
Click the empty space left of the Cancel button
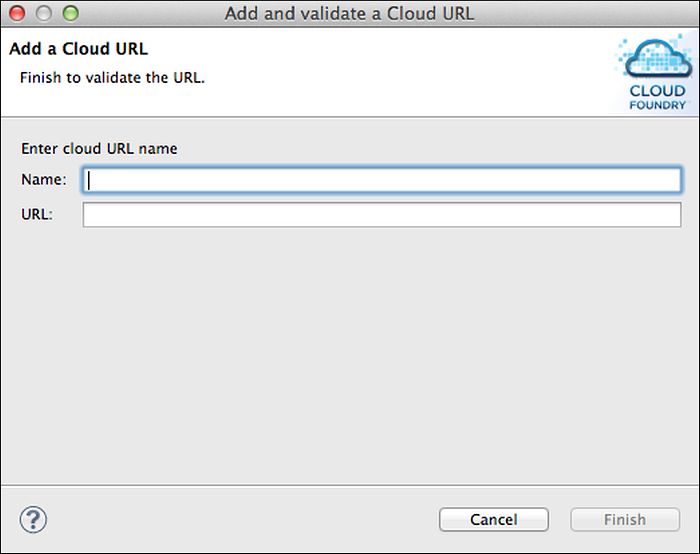(250, 520)
